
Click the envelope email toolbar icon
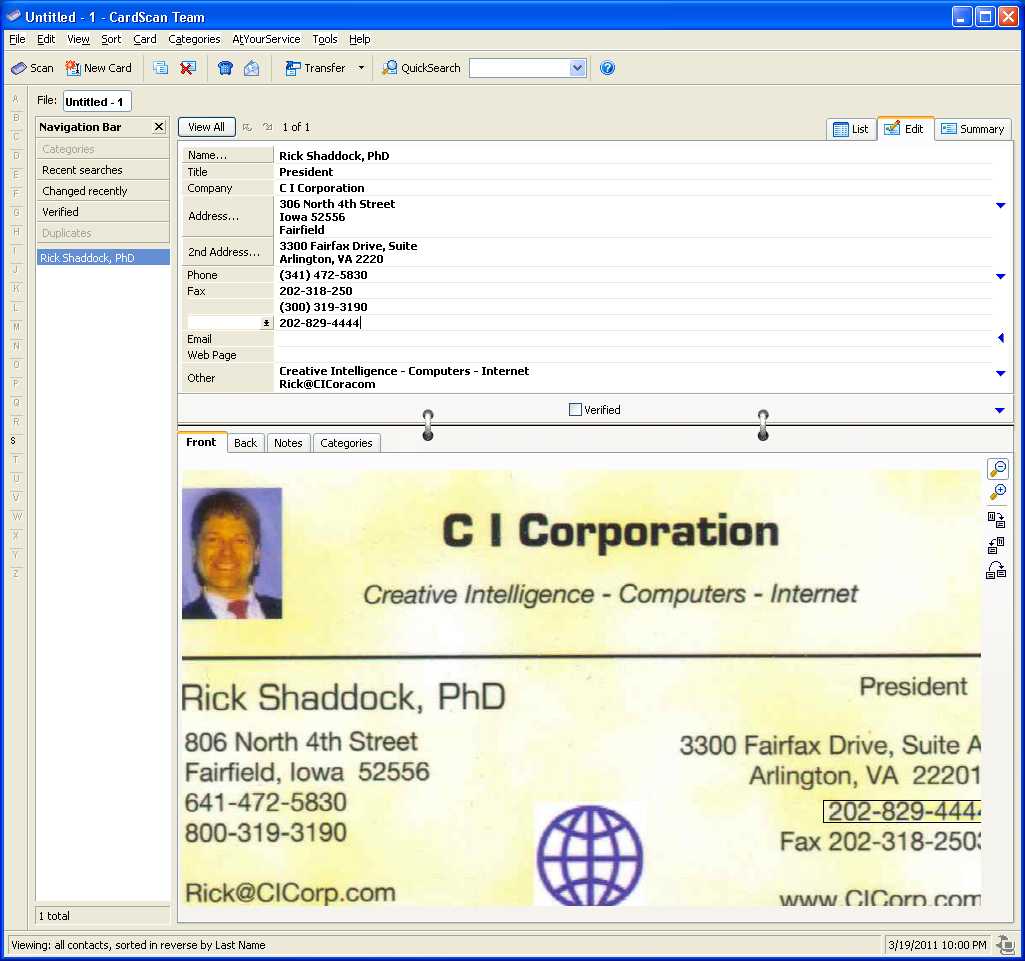[252, 68]
